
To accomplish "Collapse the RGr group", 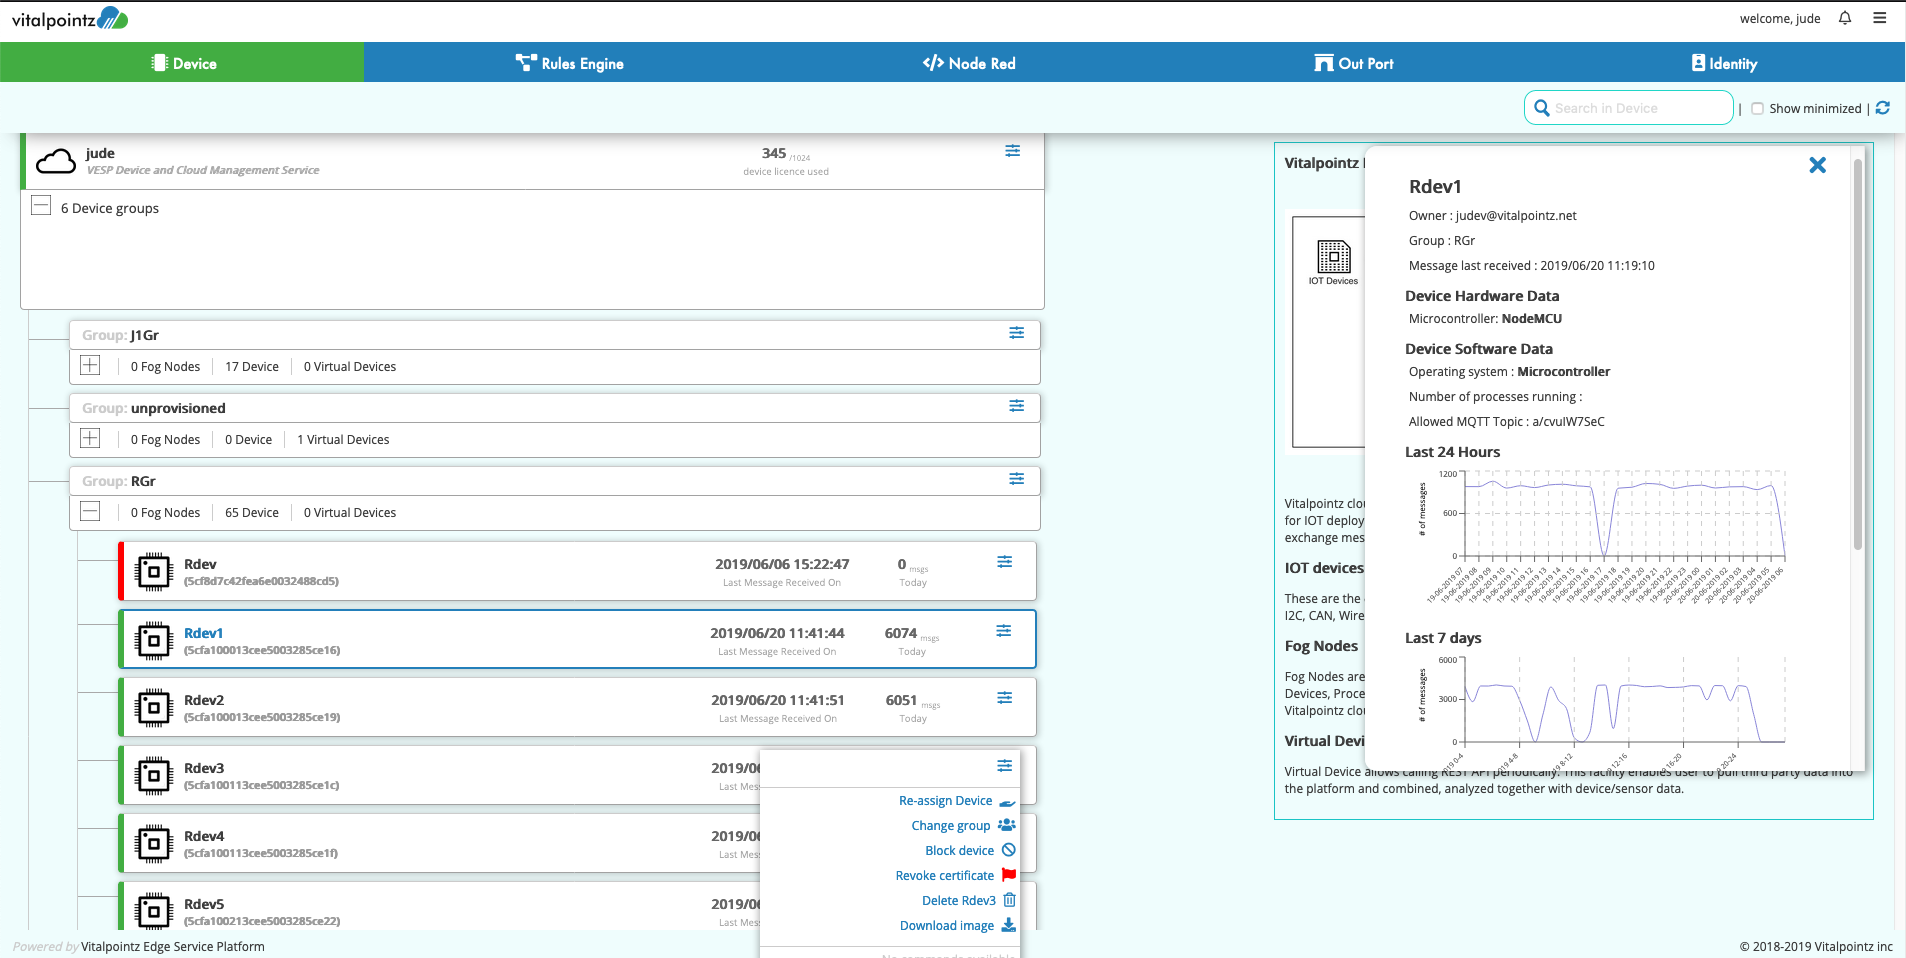I will click(90, 511).
